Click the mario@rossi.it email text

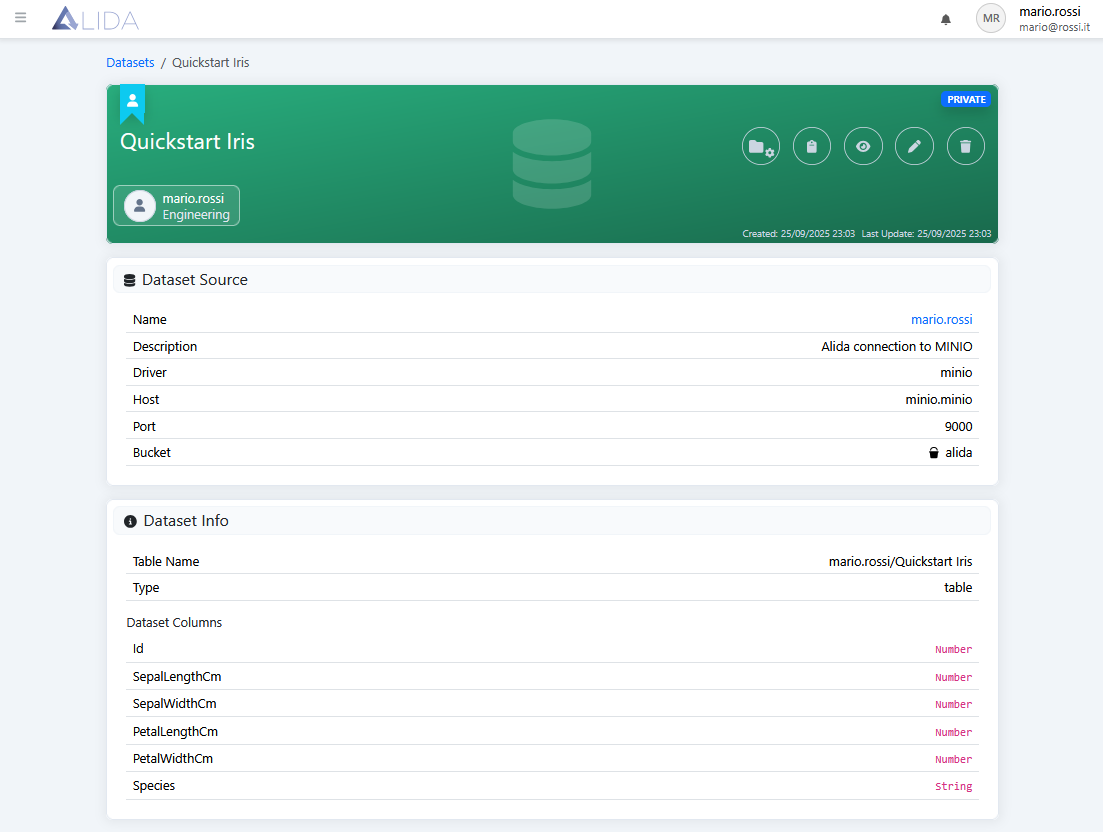tap(1054, 27)
